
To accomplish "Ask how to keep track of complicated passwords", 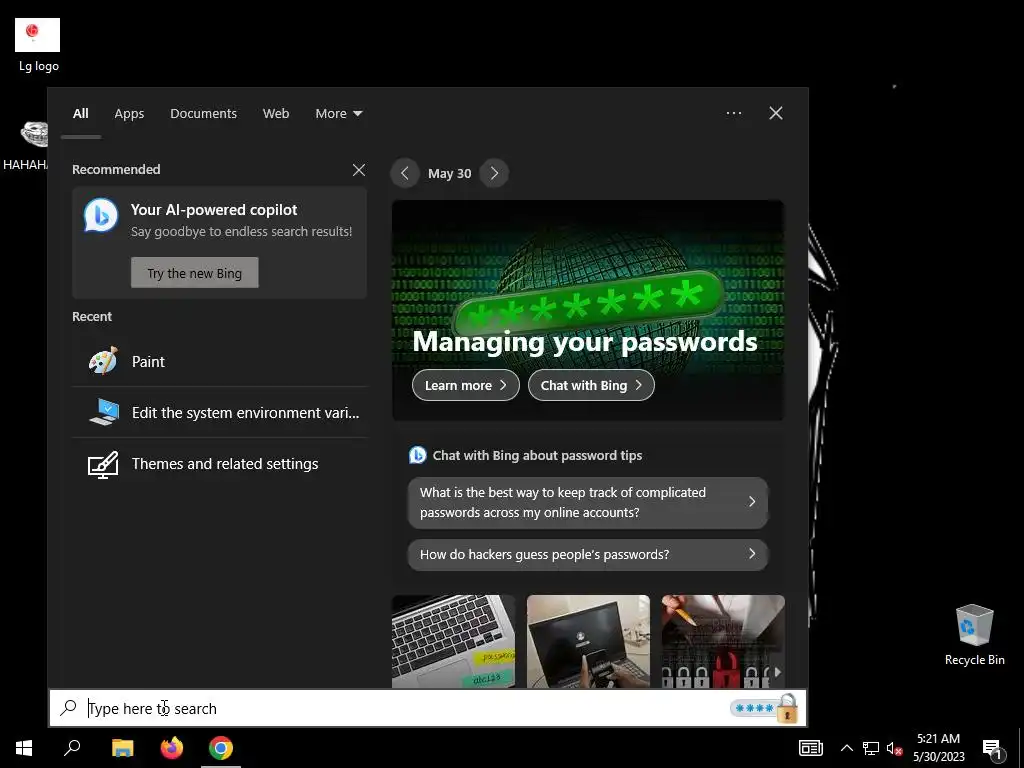I will coord(588,502).
